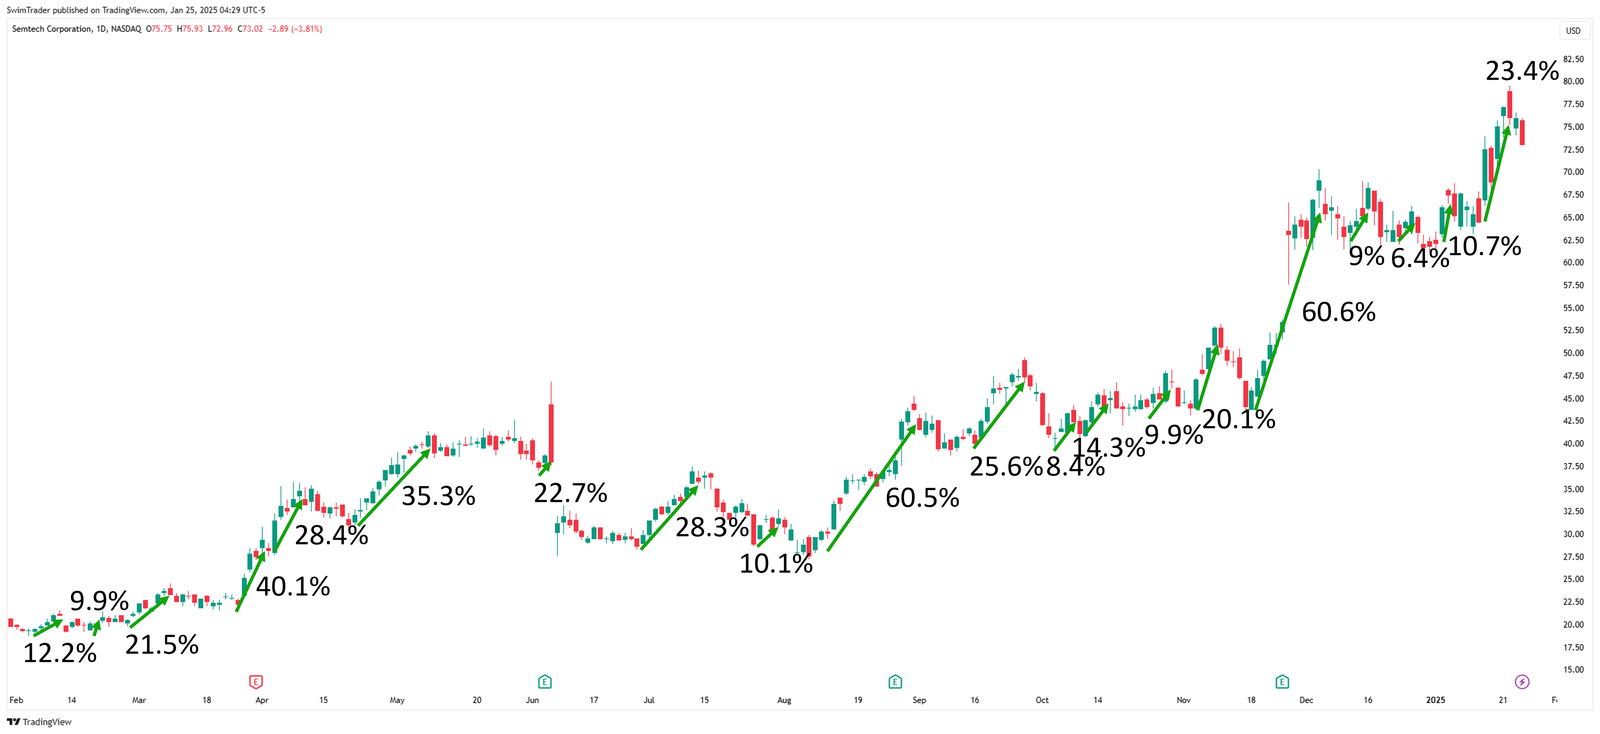Screen dimensions: 1600x734
Task: Click the green earnings marker near December
Action: (x=1282, y=682)
